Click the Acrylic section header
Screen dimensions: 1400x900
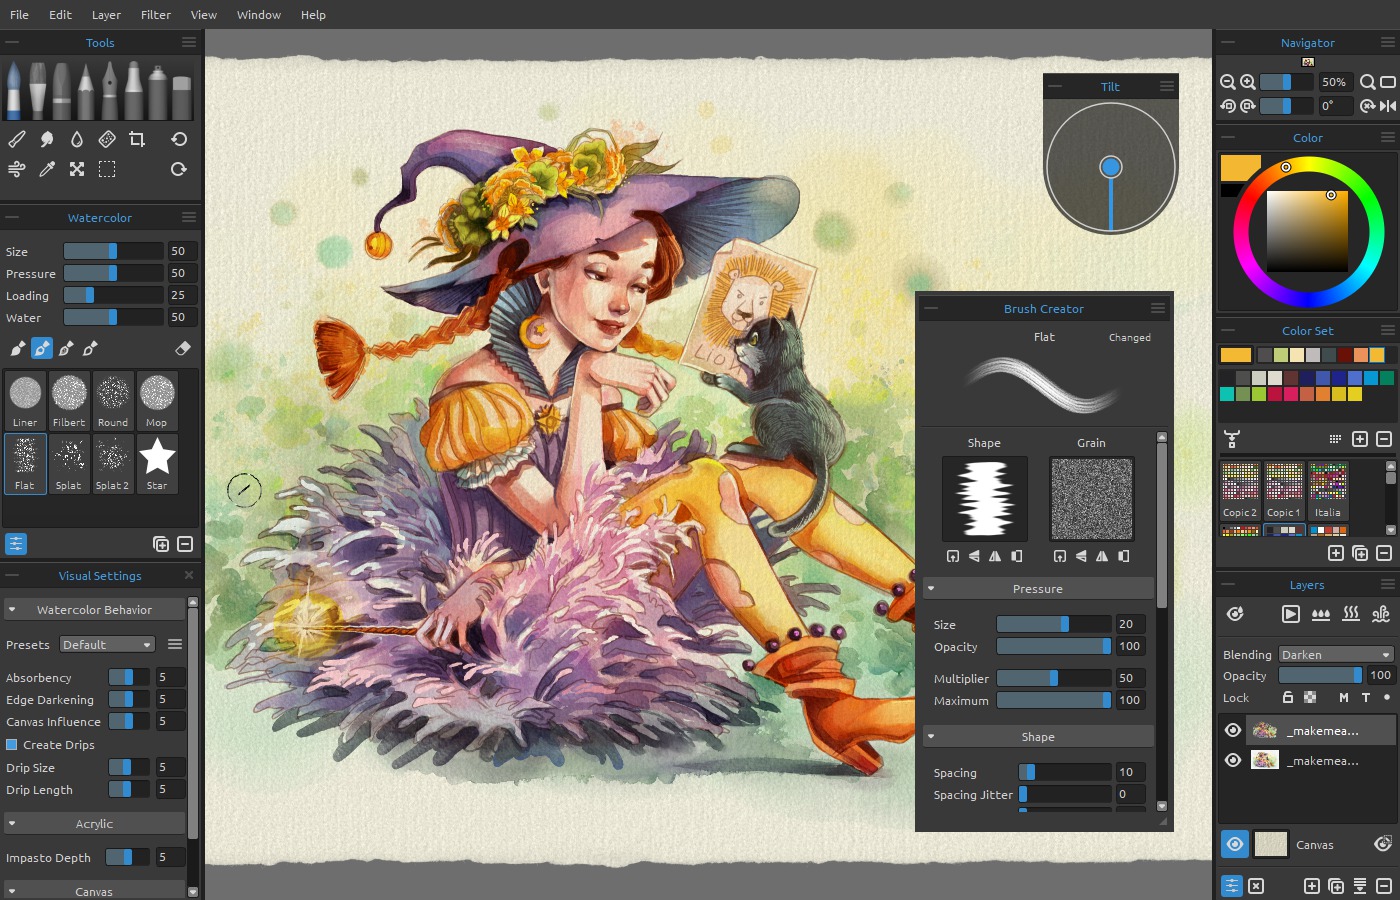click(x=95, y=823)
